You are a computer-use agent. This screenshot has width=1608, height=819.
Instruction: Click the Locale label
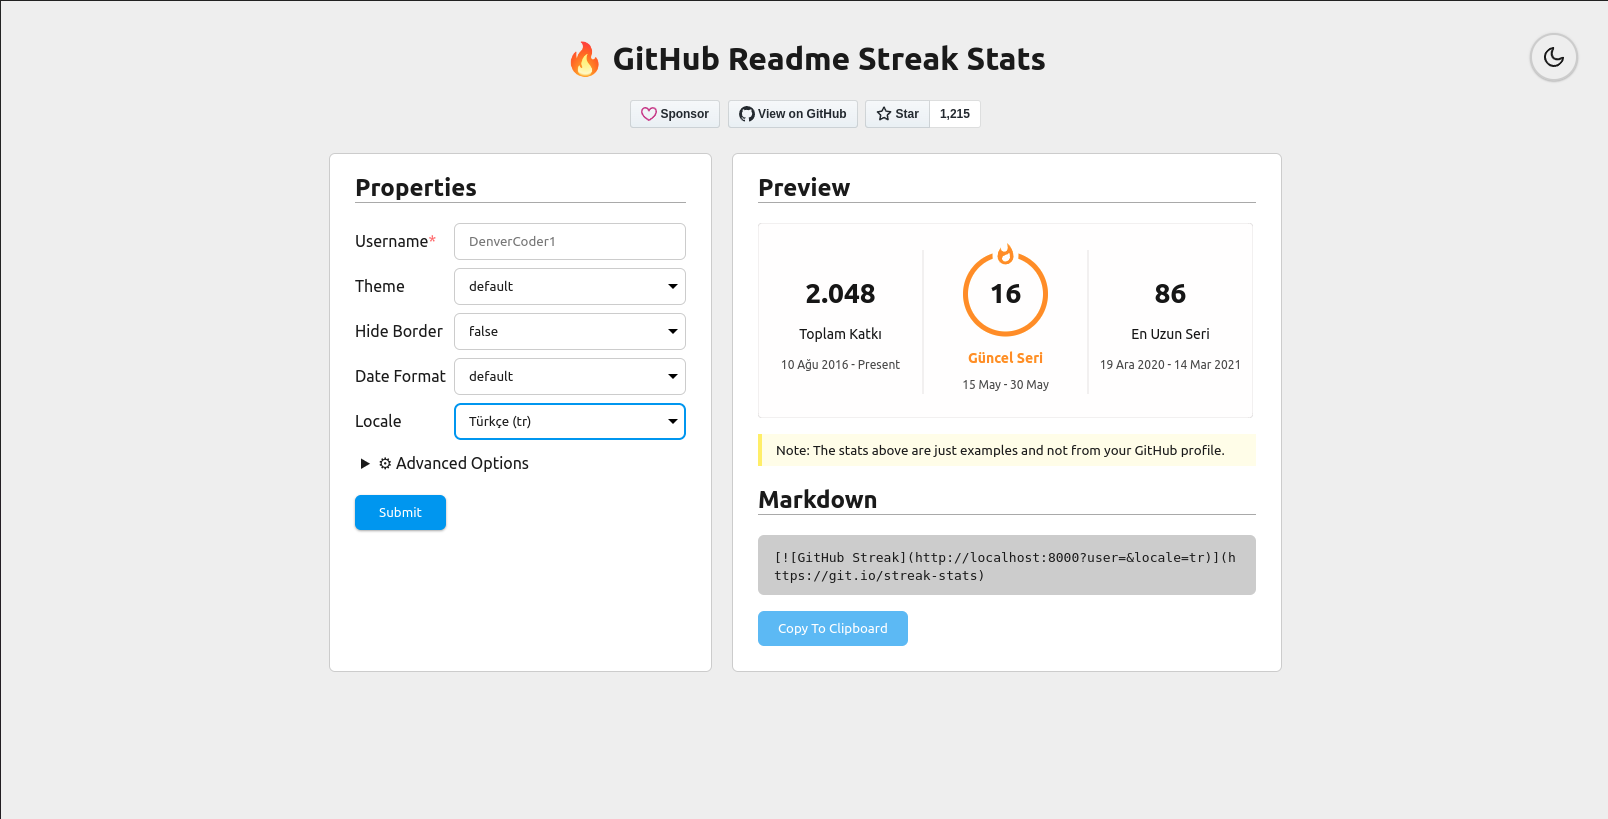pos(378,421)
